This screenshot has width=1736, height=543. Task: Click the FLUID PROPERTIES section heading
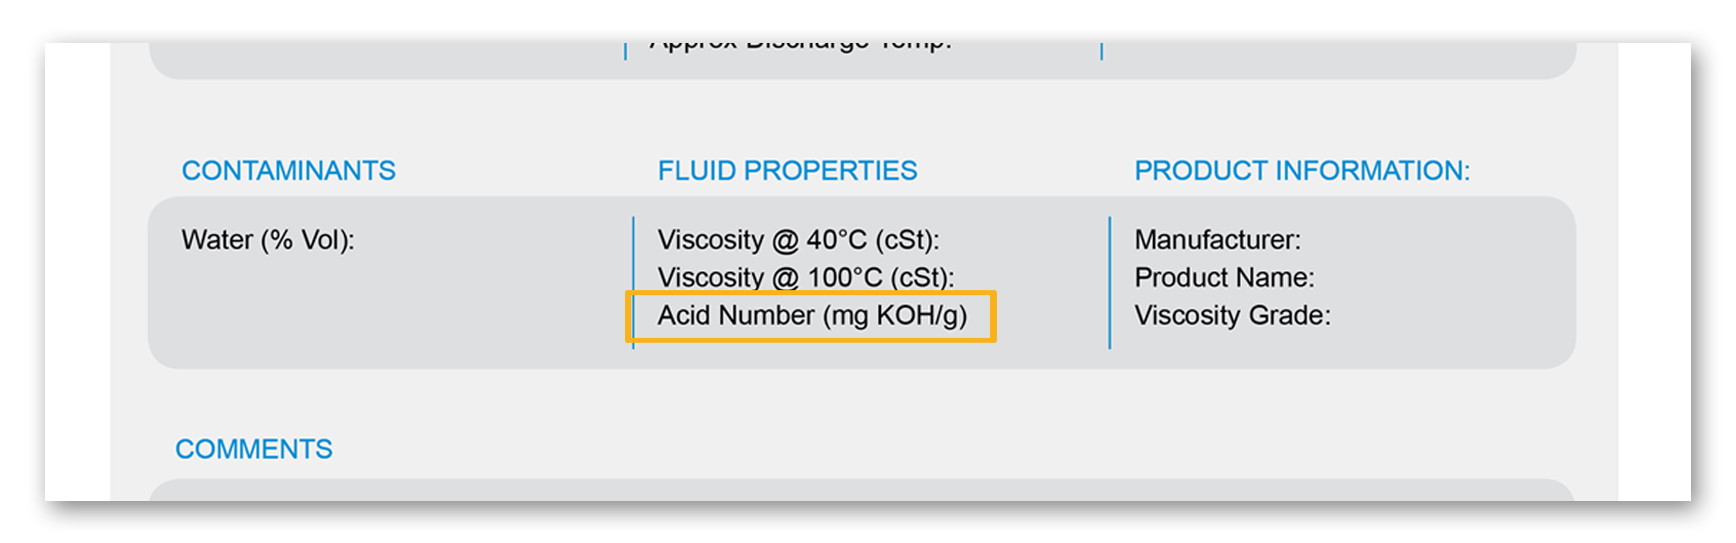(x=787, y=171)
